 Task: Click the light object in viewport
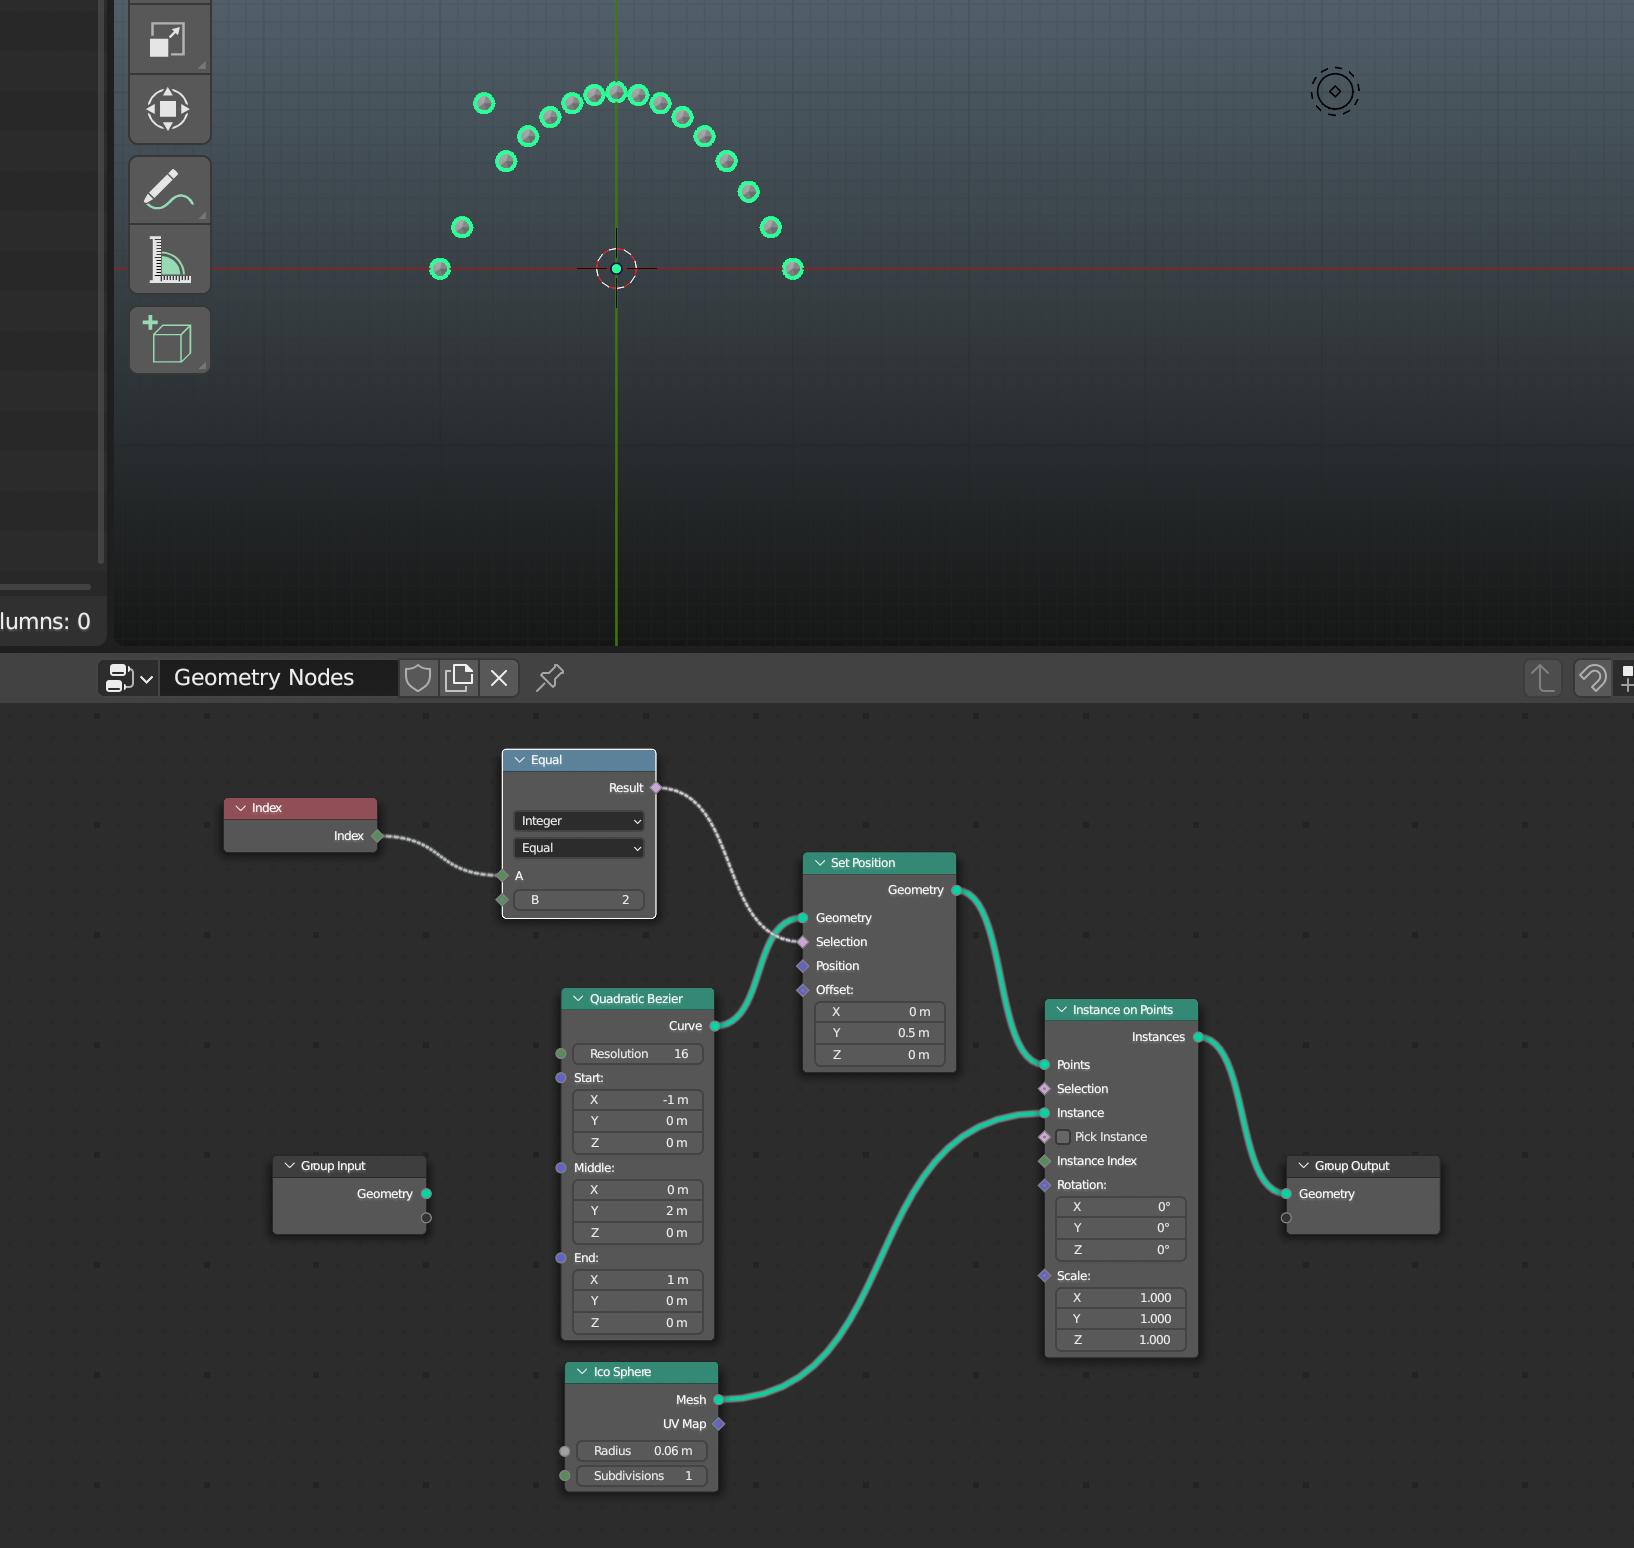click(1335, 91)
